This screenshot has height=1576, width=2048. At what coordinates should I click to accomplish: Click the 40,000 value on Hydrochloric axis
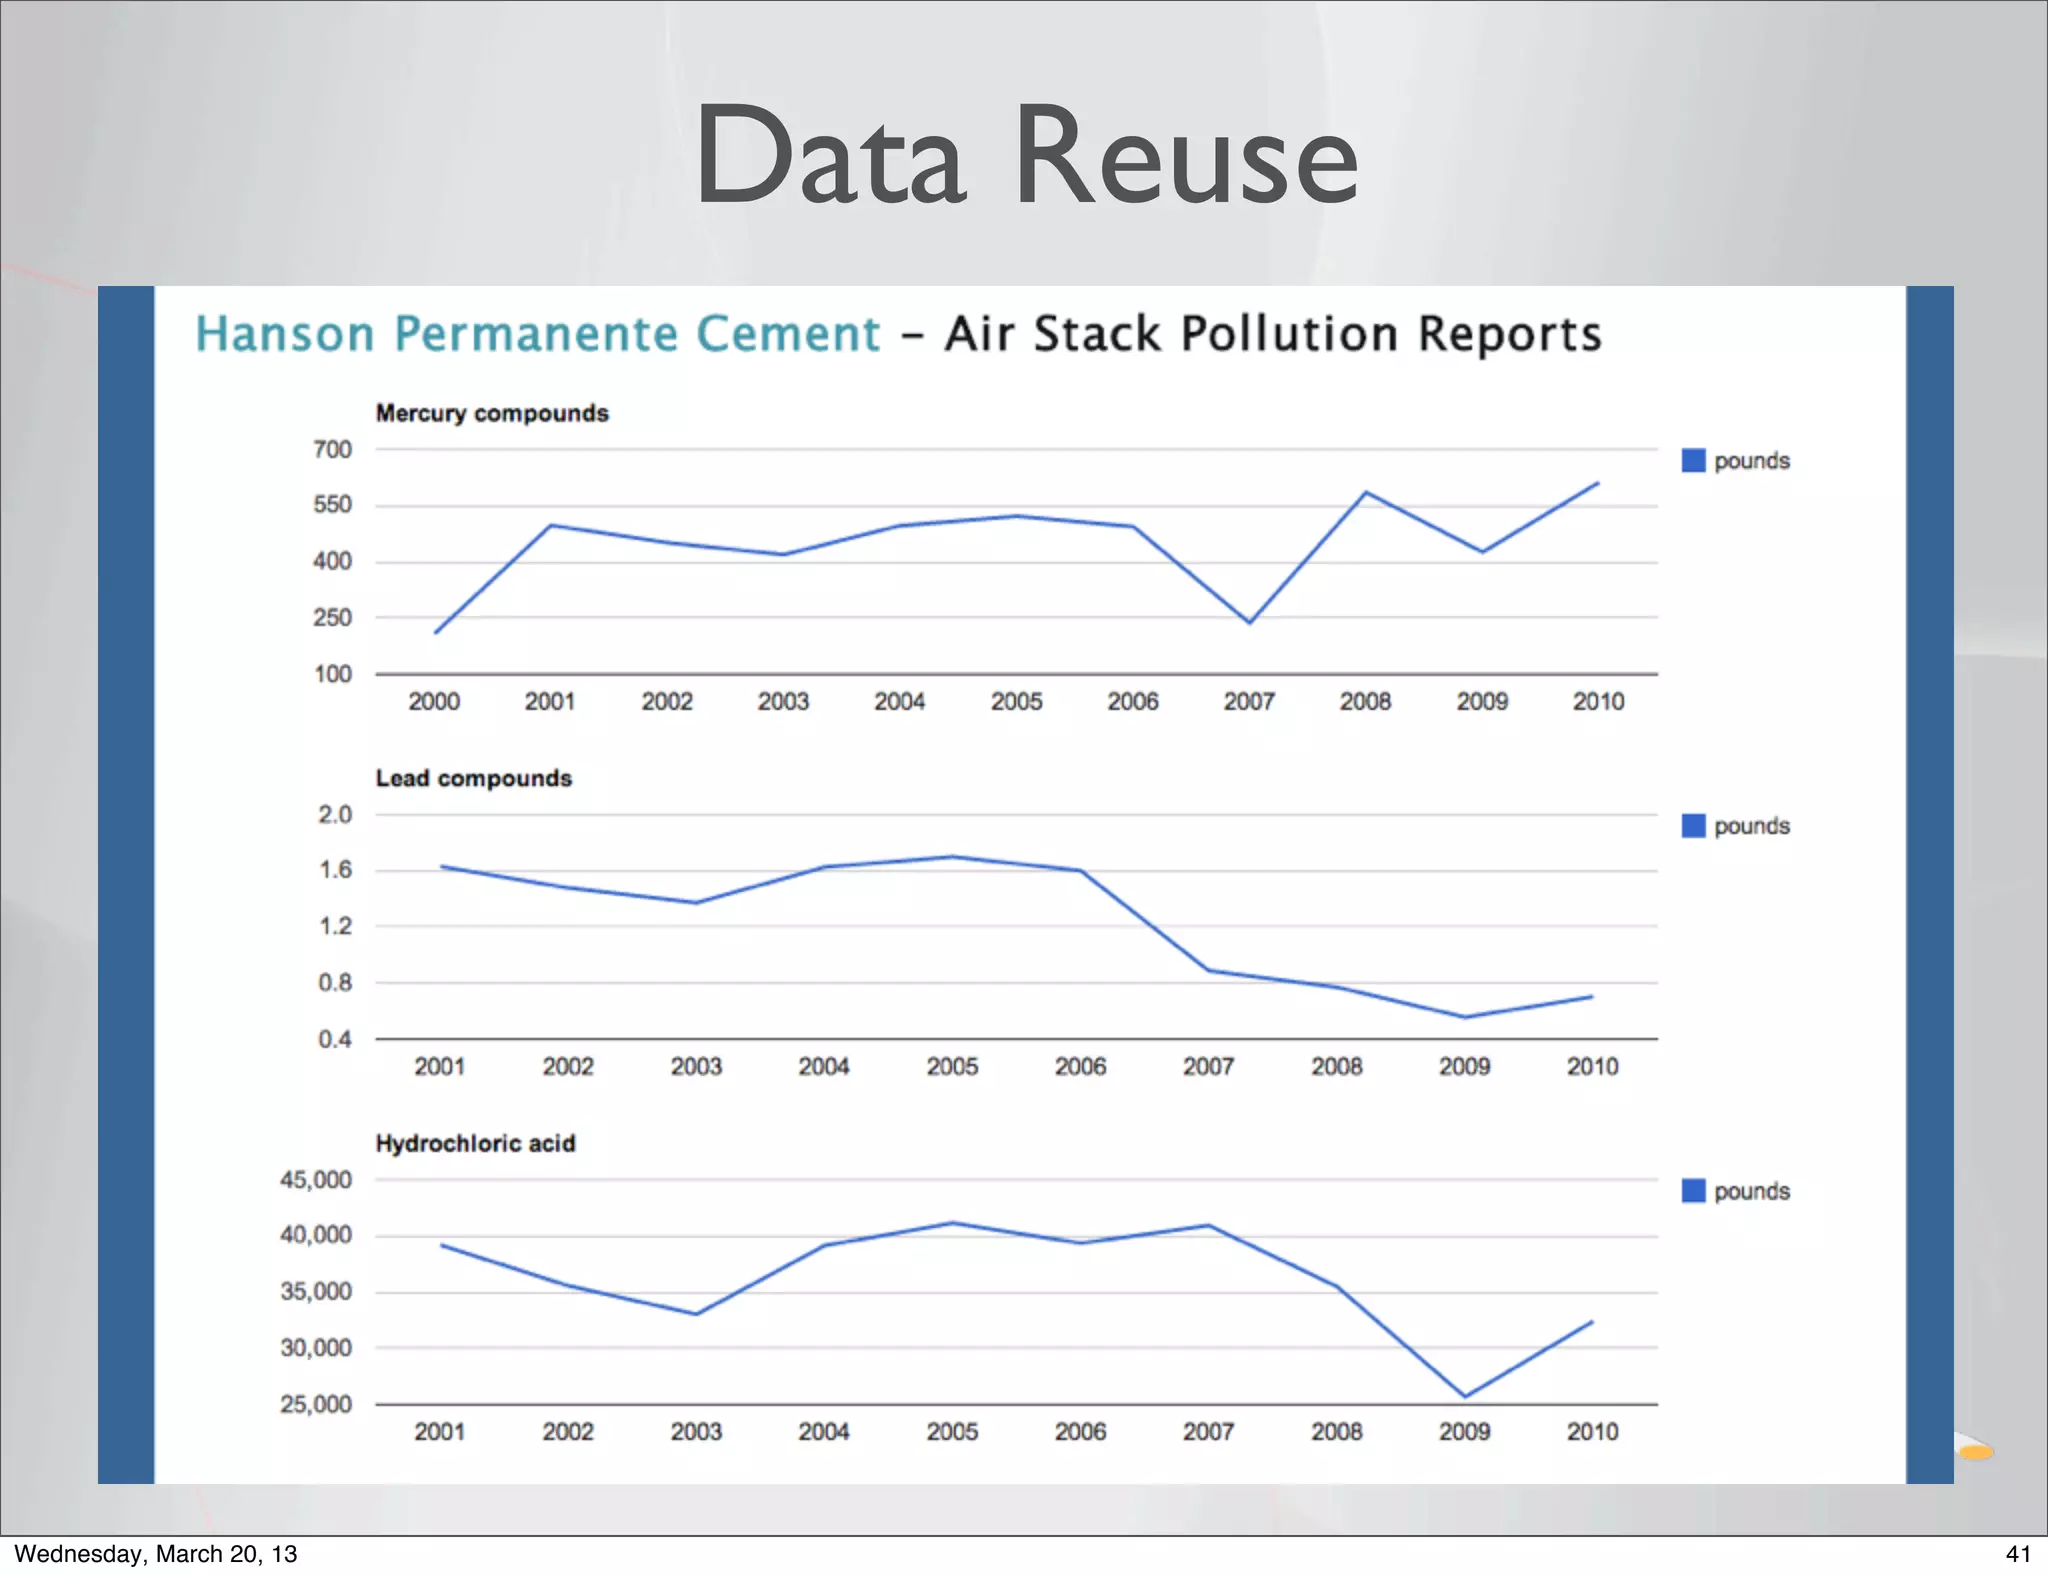click(x=316, y=1235)
